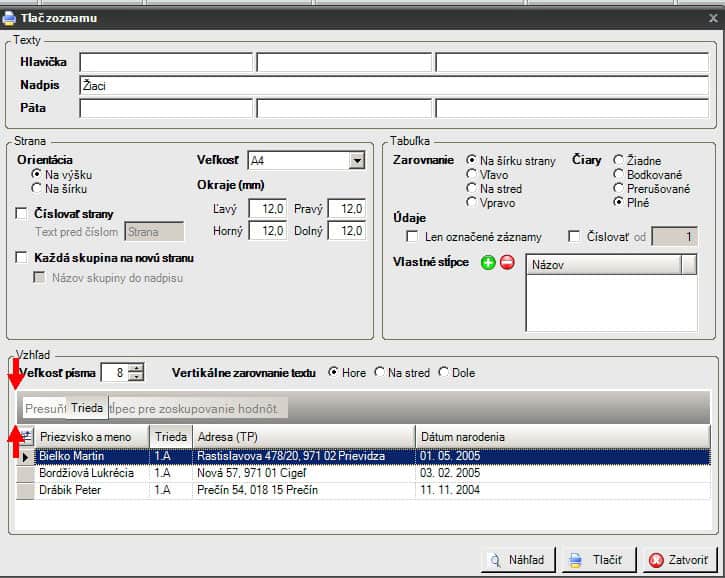Image resolution: width=725 pixels, height=578 pixels.
Task: Click the Trieda column header
Action: 171,437
